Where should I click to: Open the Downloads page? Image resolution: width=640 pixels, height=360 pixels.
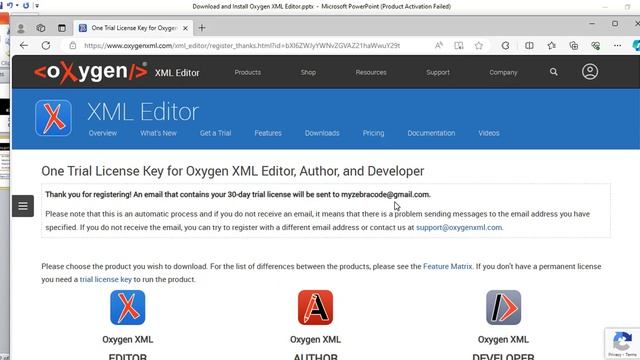pos(322,133)
